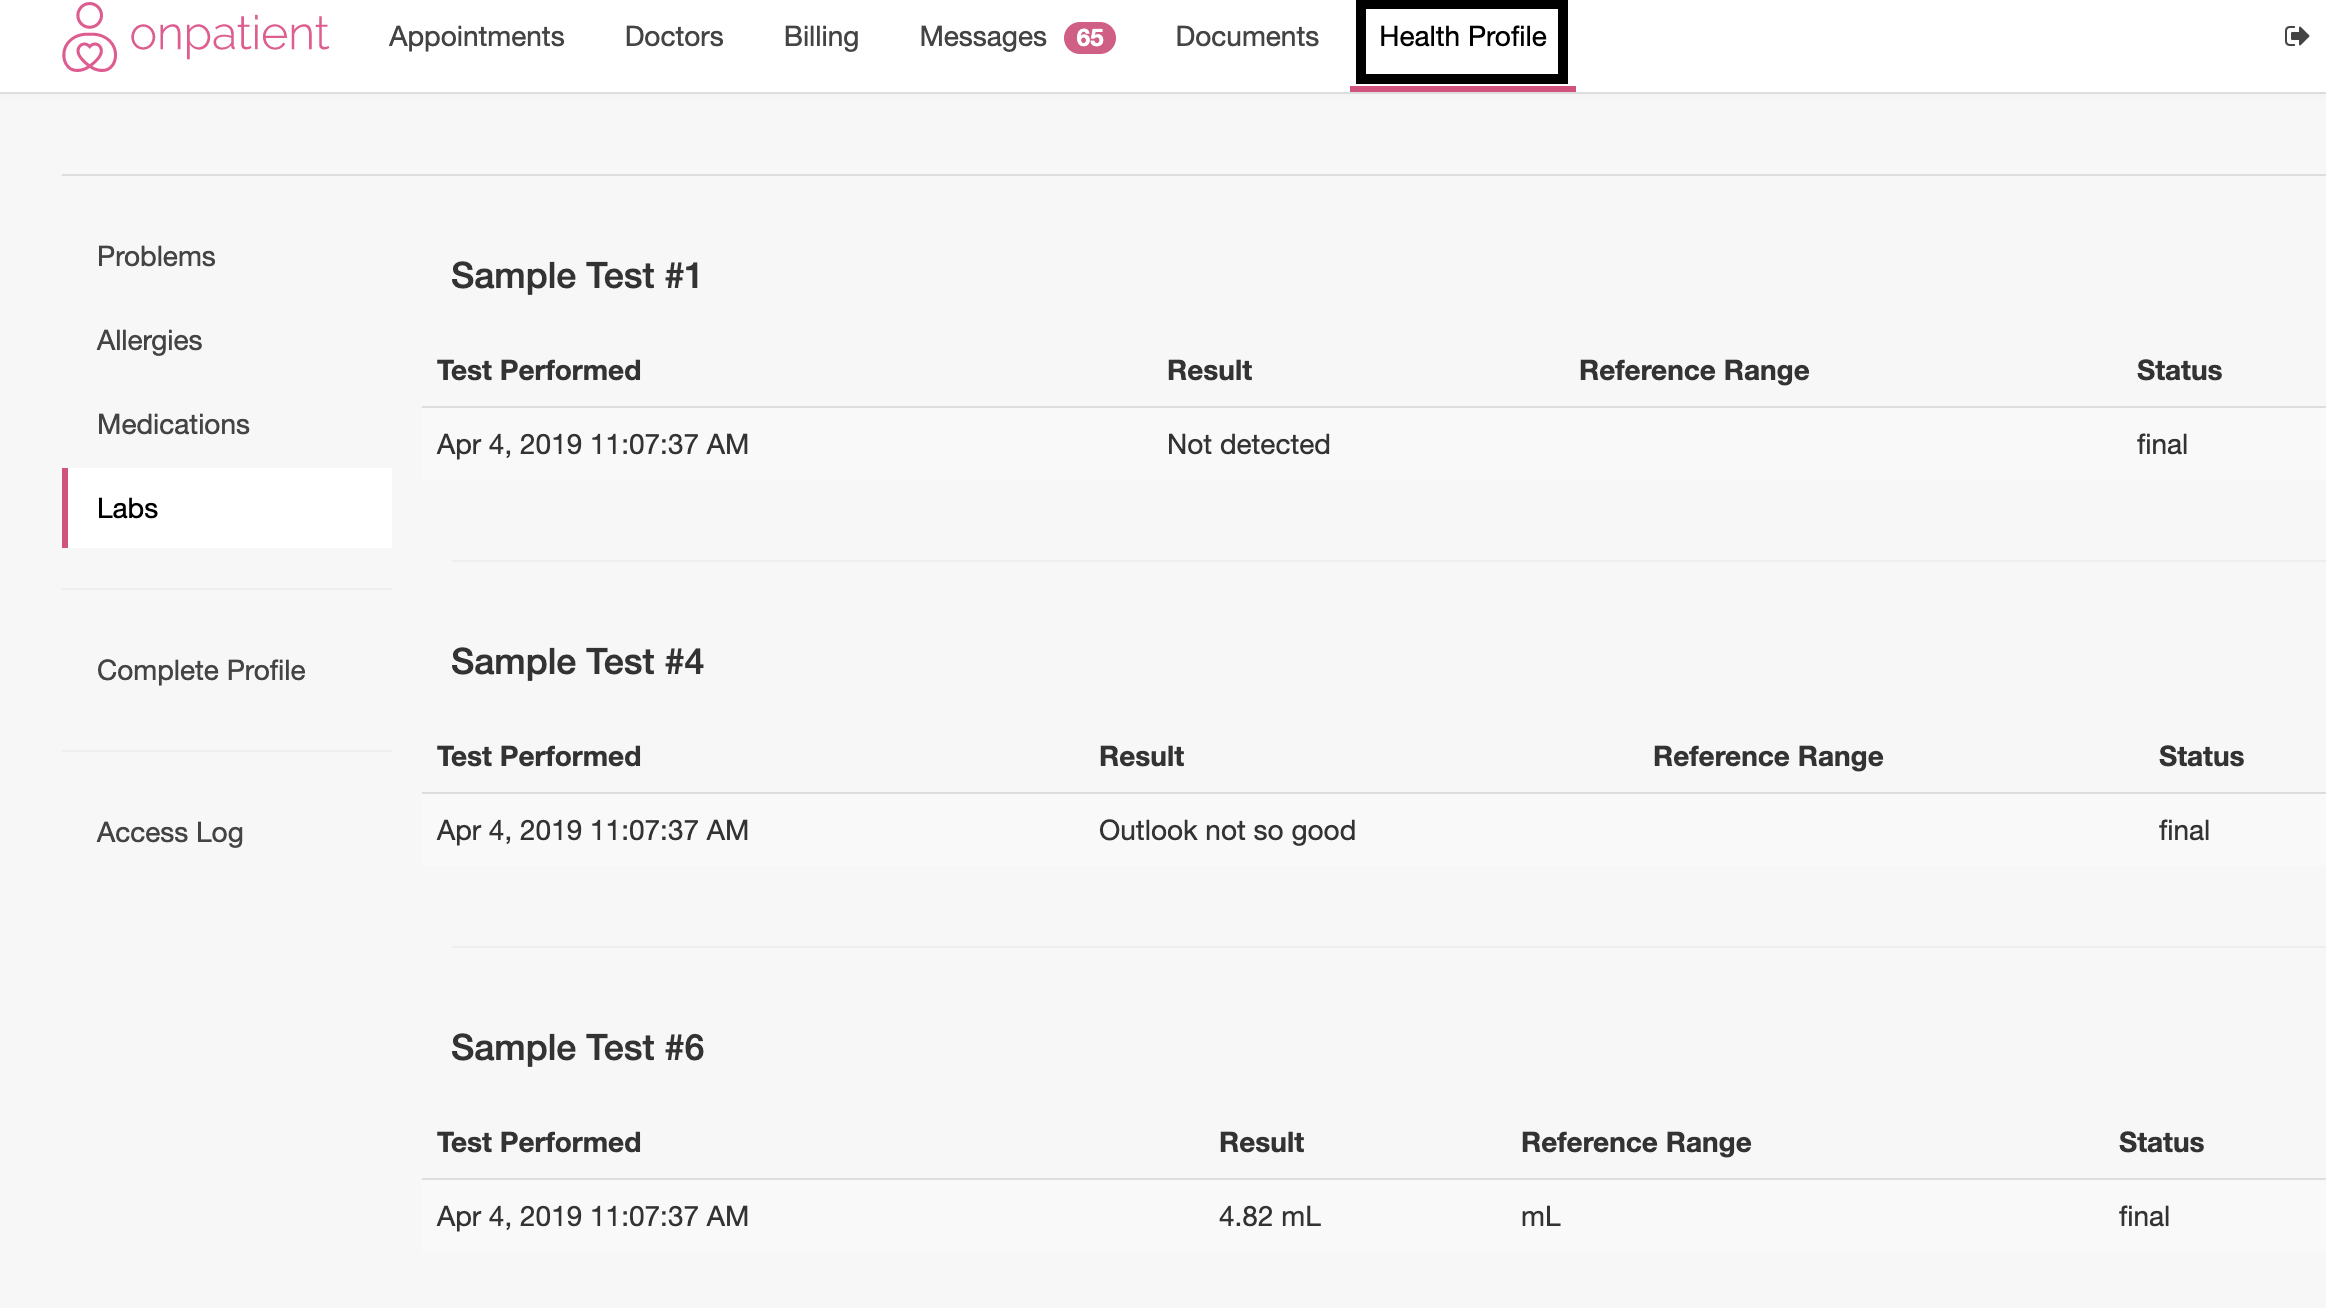View the Access Log
This screenshot has height=1308, width=2326.
click(170, 832)
